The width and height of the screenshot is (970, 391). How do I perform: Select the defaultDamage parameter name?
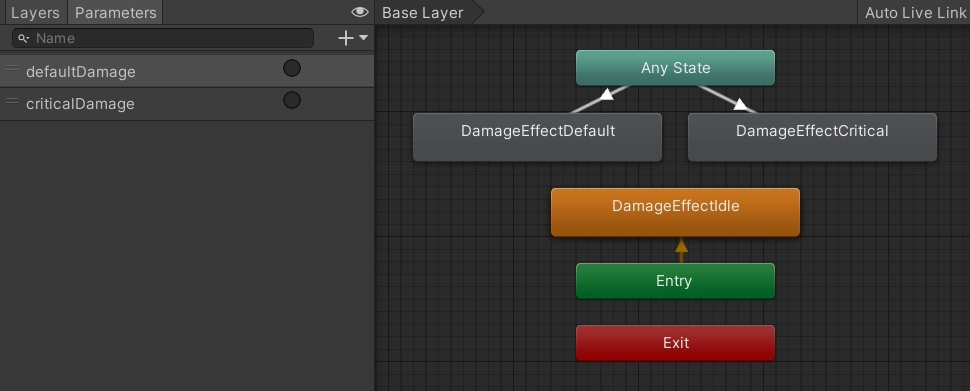(80, 72)
